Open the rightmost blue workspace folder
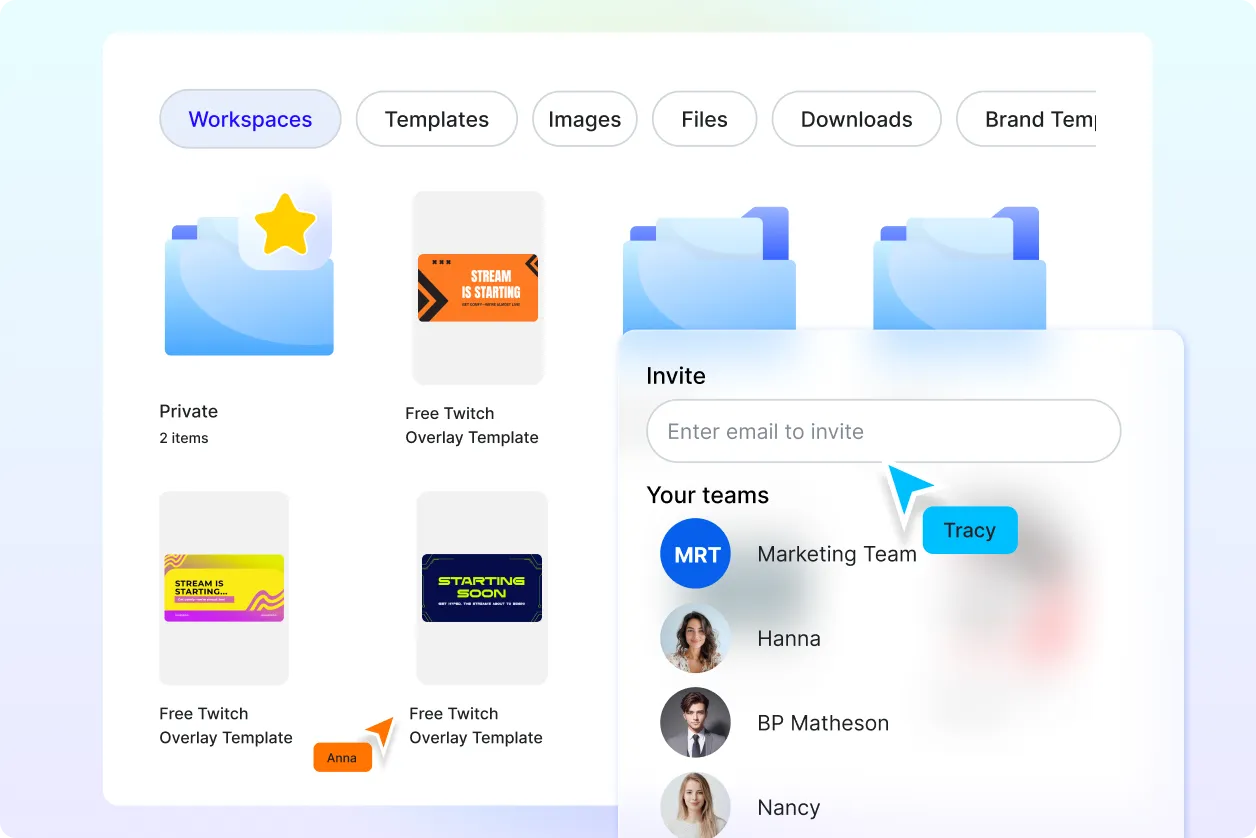The width and height of the screenshot is (1256, 838). [x=959, y=268]
